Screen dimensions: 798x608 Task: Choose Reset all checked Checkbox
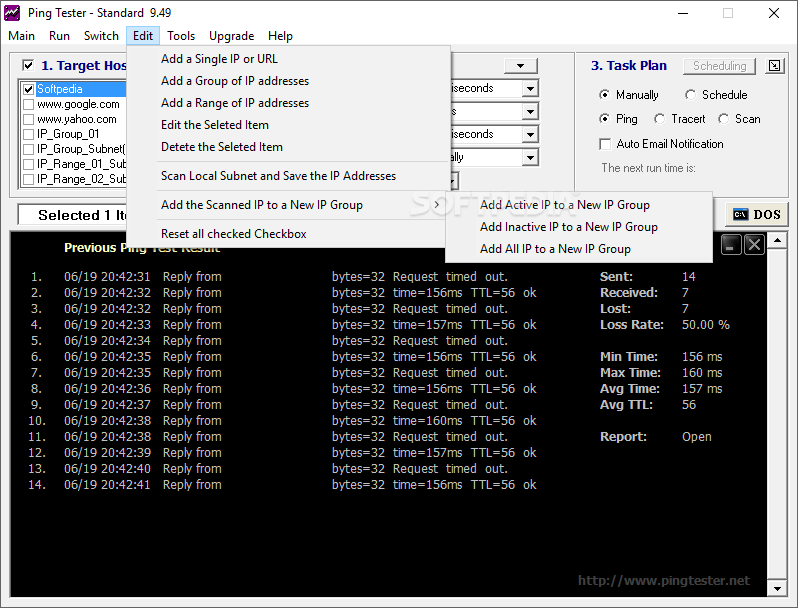point(288,234)
